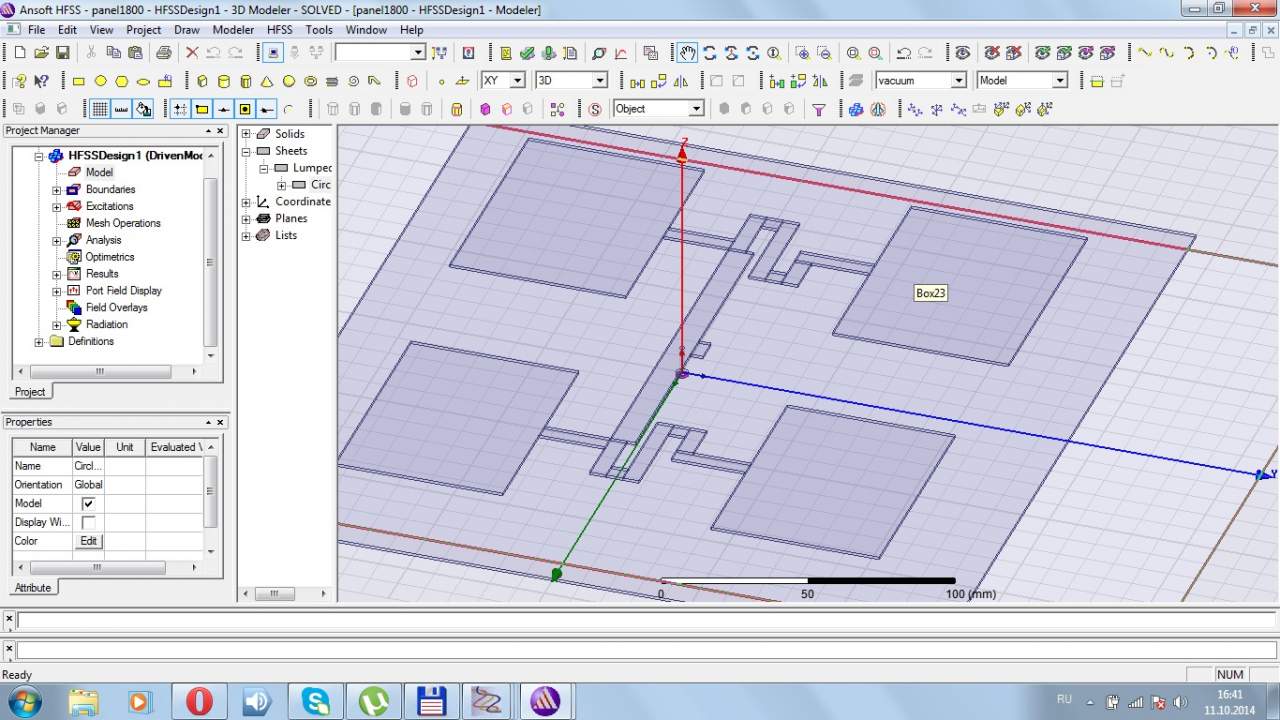Toggle the Model checkbox in Properties
Viewport: 1280px width, 720px height.
pos(88,504)
